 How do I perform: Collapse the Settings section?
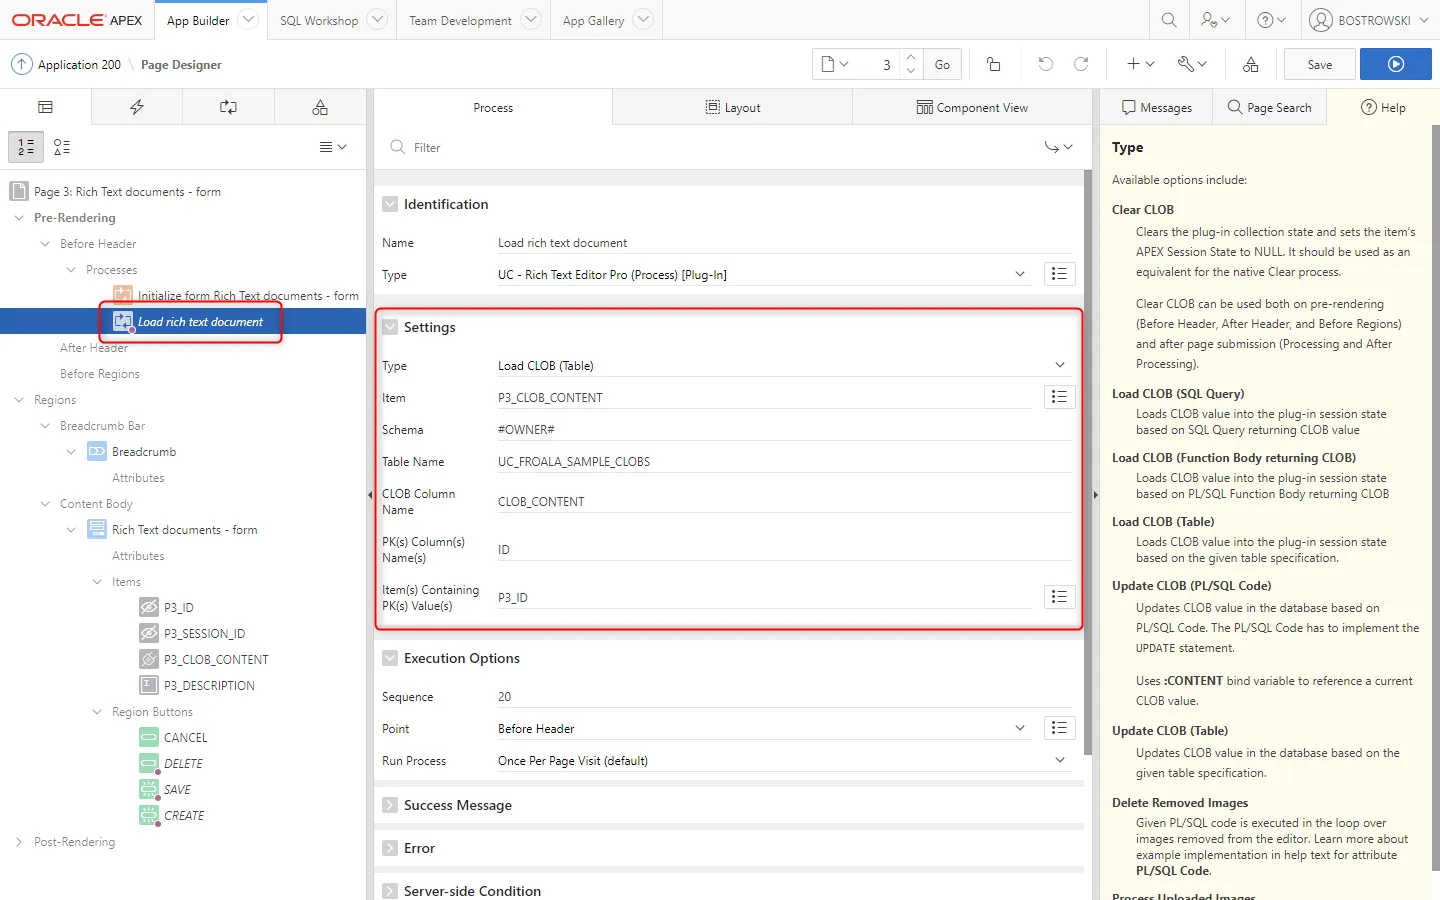click(x=390, y=327)
